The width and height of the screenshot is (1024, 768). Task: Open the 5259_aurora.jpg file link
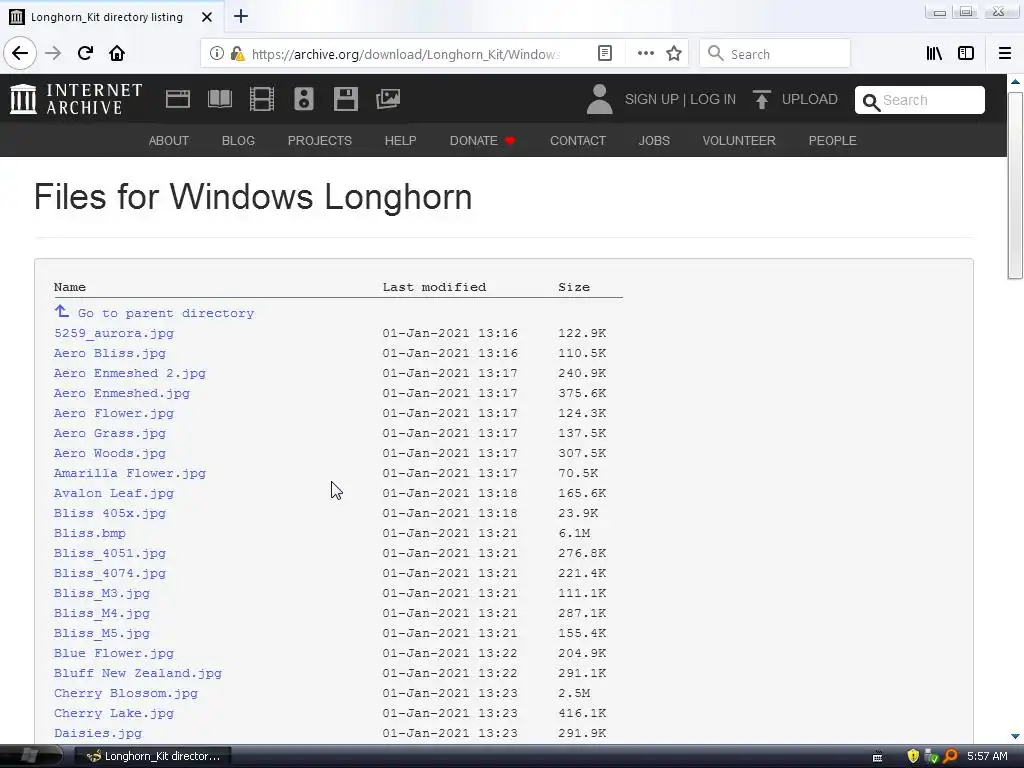(114, 333)
